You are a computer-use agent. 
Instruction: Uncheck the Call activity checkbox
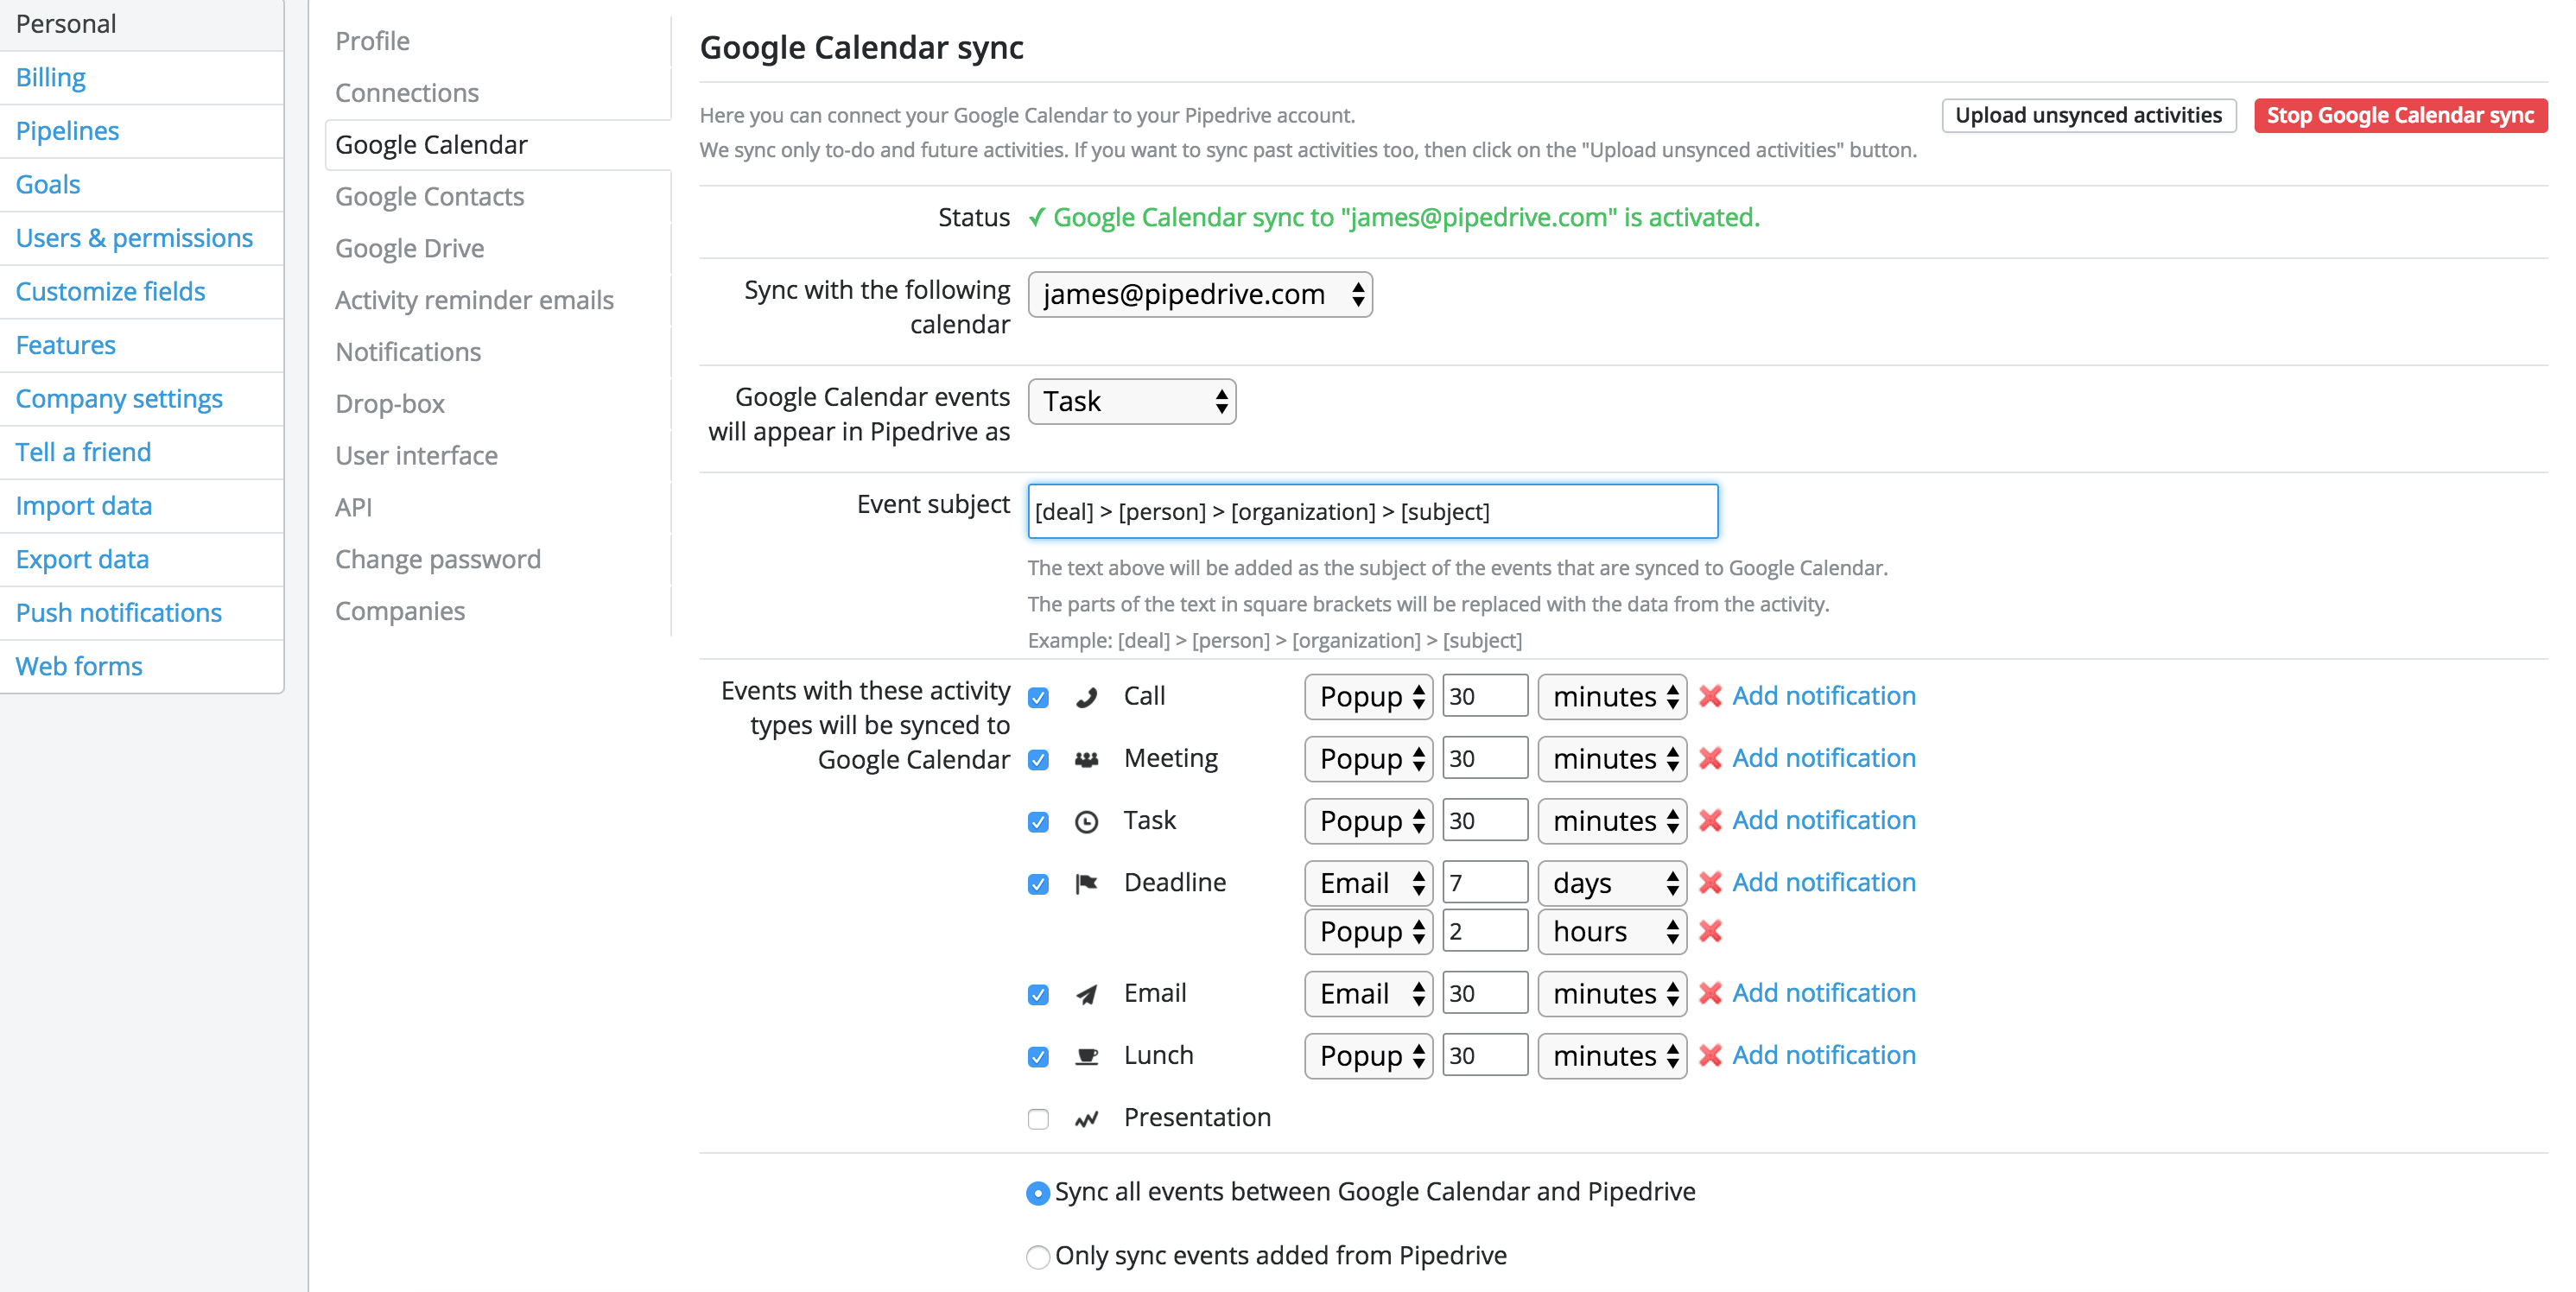tap(1038, 697)
